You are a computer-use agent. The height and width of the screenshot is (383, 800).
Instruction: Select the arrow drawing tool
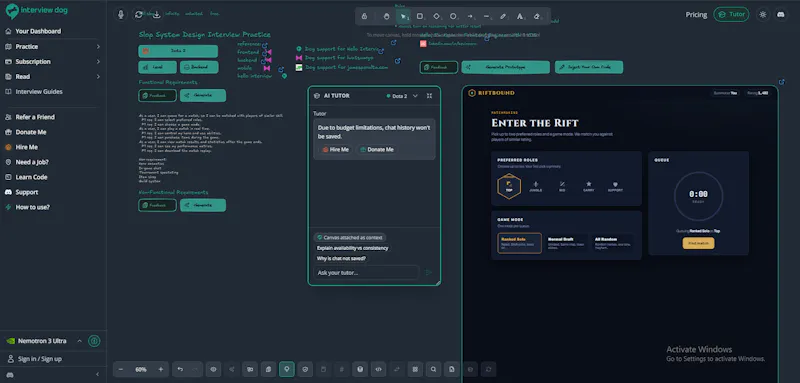coord(470,16)
